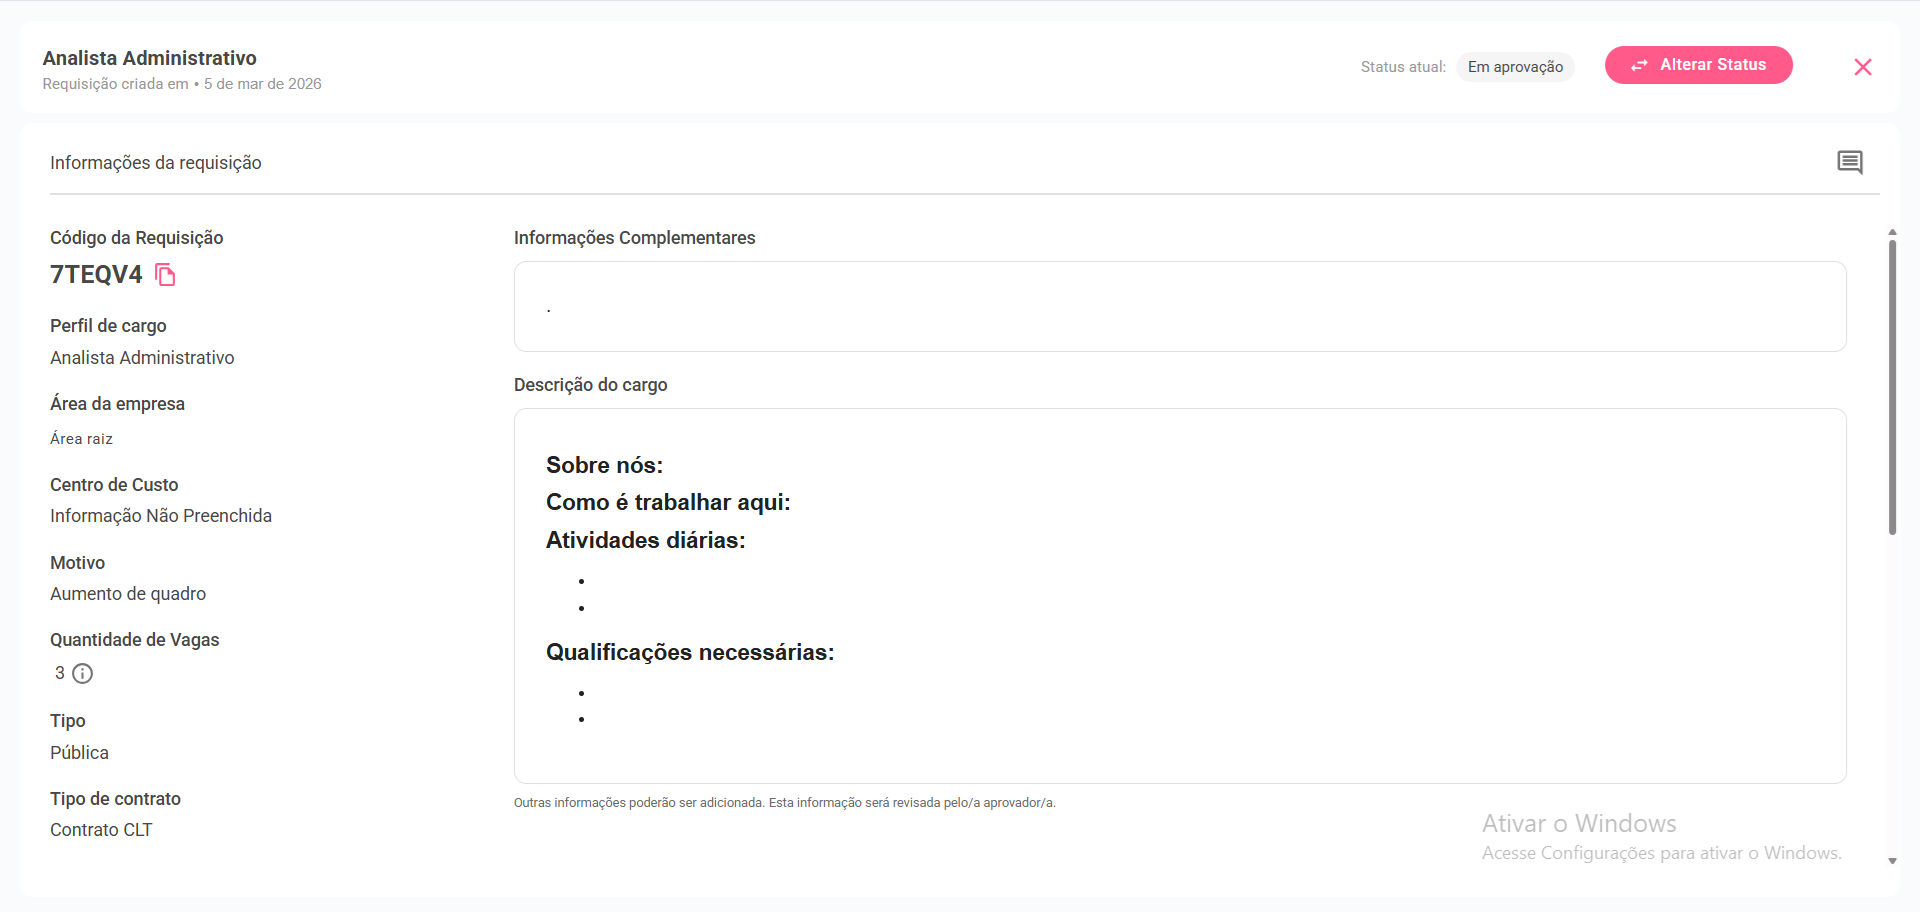Click the Informação Não Preenchida cost center text

coord(161,516)
